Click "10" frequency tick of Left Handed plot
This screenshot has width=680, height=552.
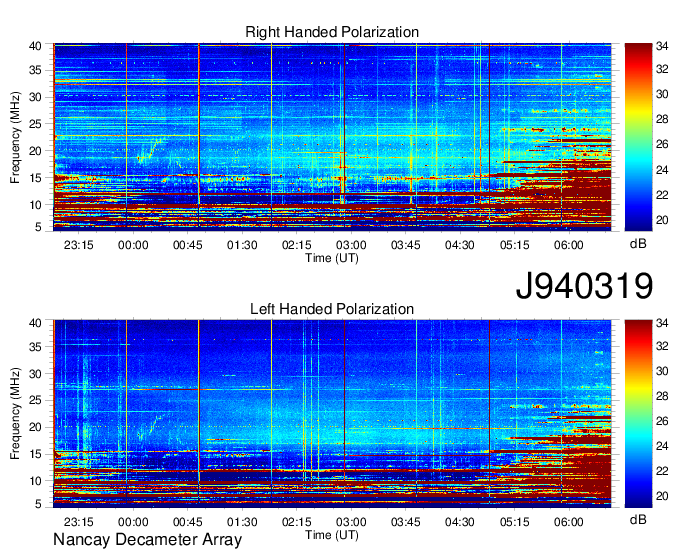(35, 481)
